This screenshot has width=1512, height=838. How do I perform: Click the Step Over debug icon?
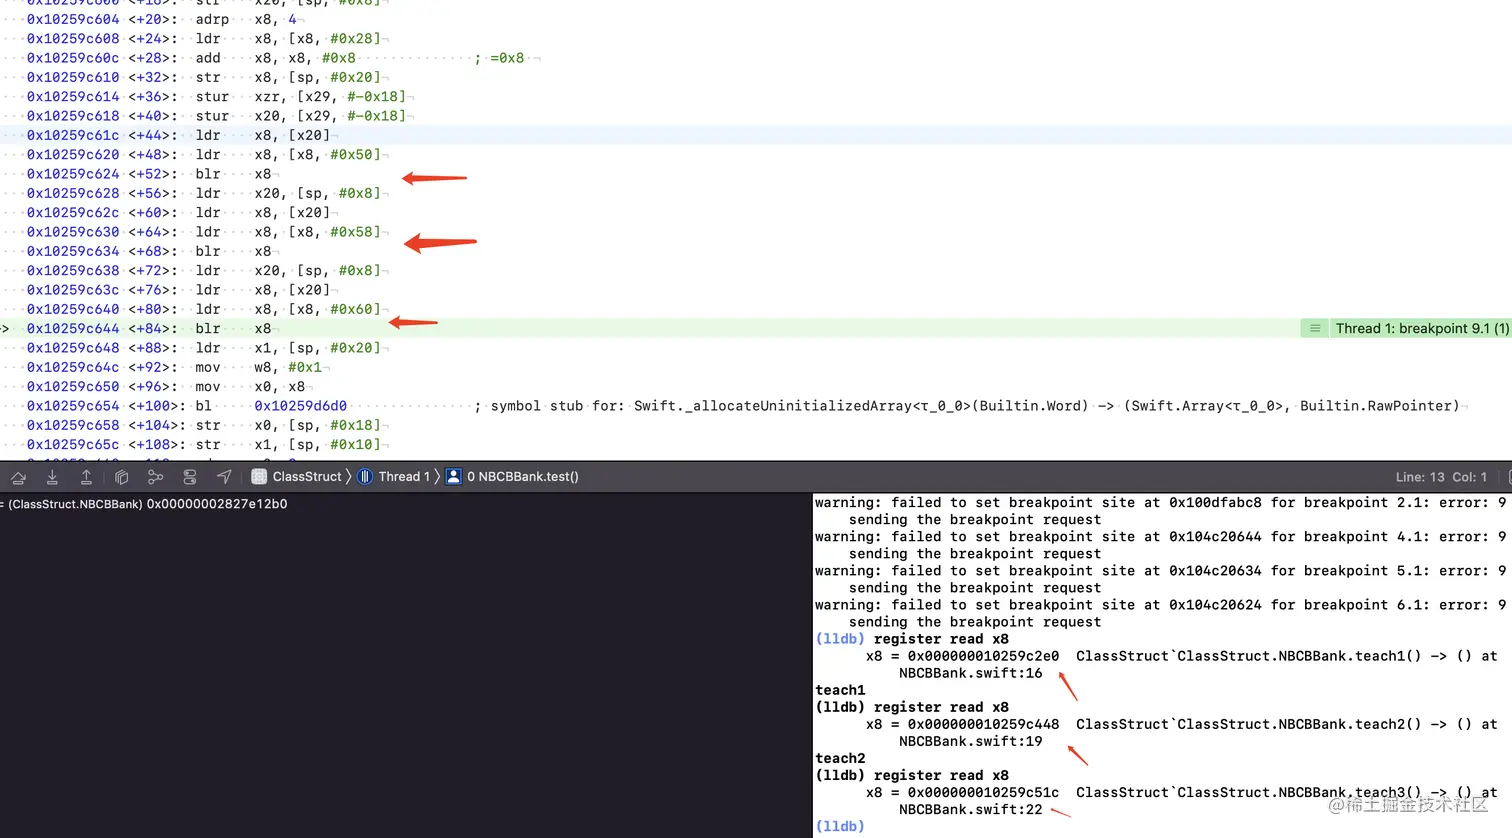point(18,477)
